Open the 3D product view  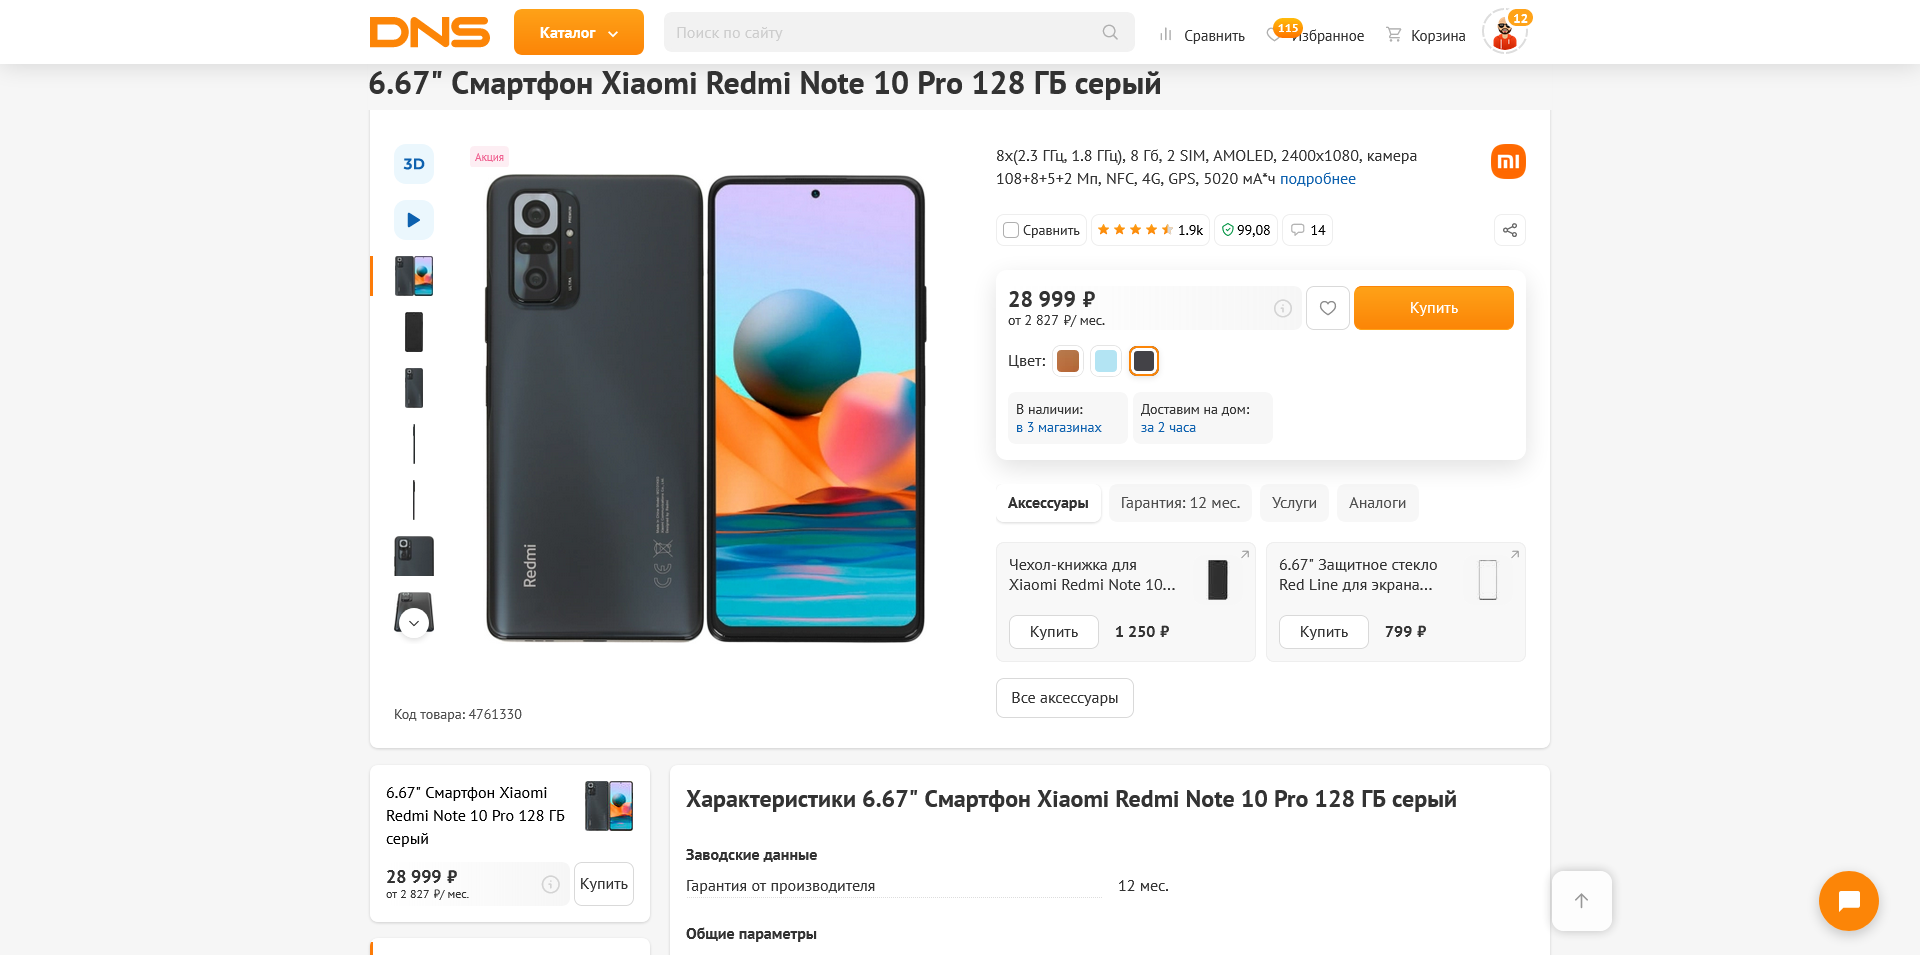[x=414, y=164]
